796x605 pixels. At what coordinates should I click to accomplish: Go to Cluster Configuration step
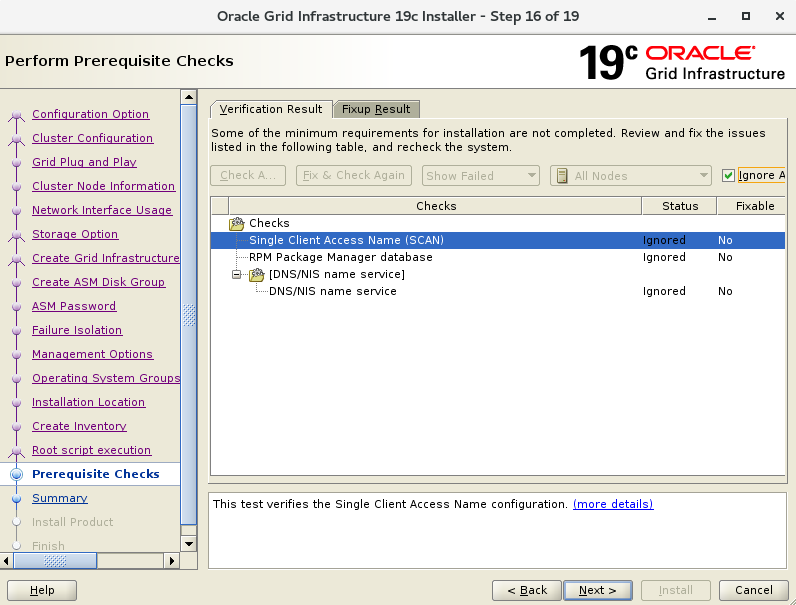tap(92, 138)
